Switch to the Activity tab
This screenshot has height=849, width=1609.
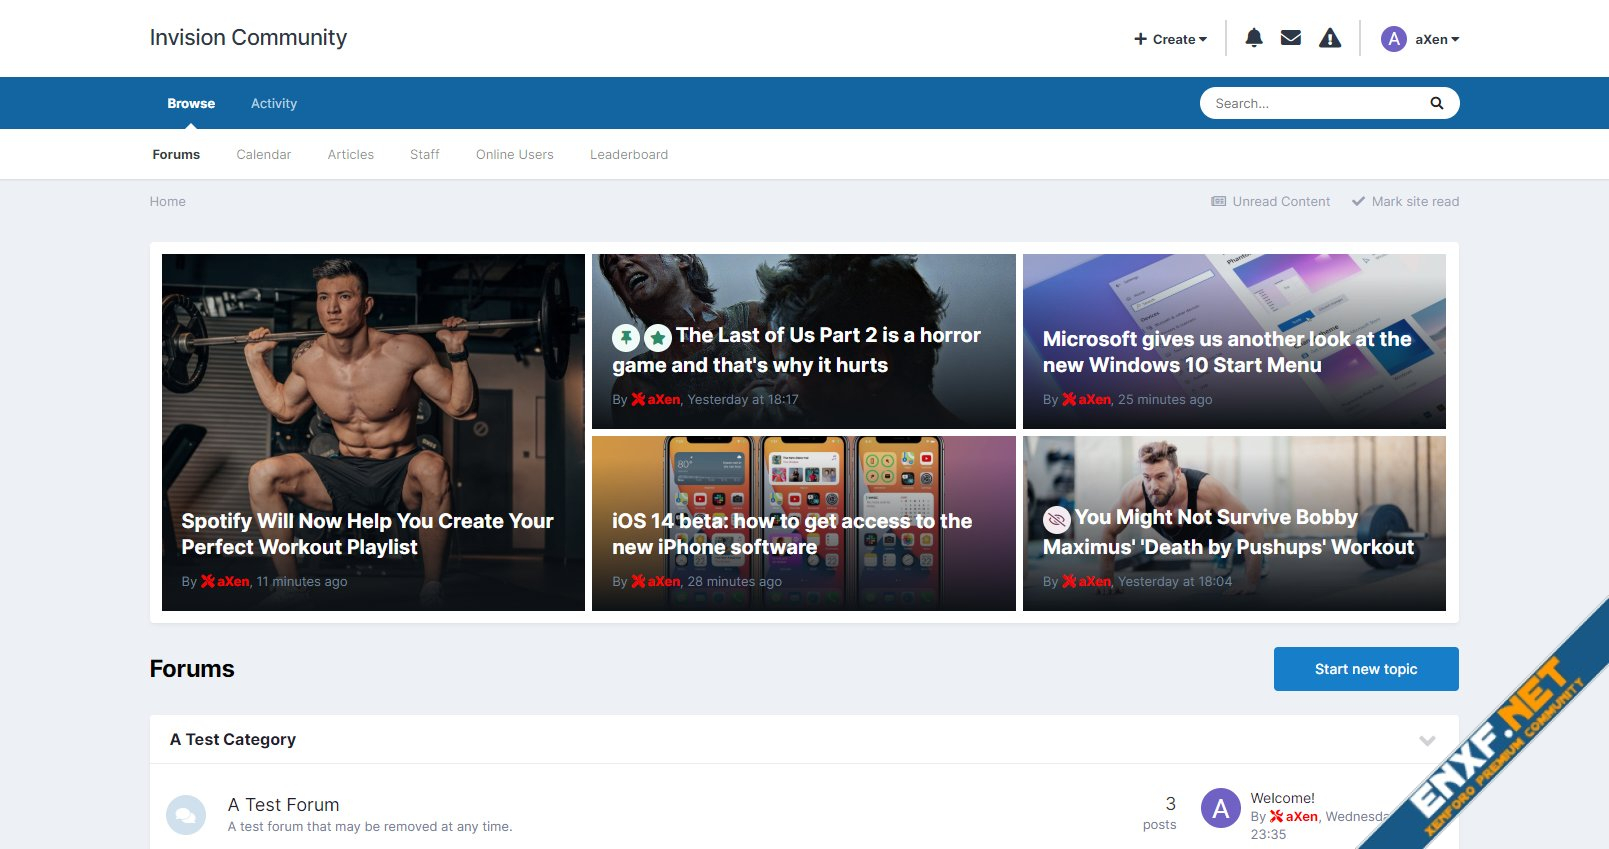click(x=273, y=103)
